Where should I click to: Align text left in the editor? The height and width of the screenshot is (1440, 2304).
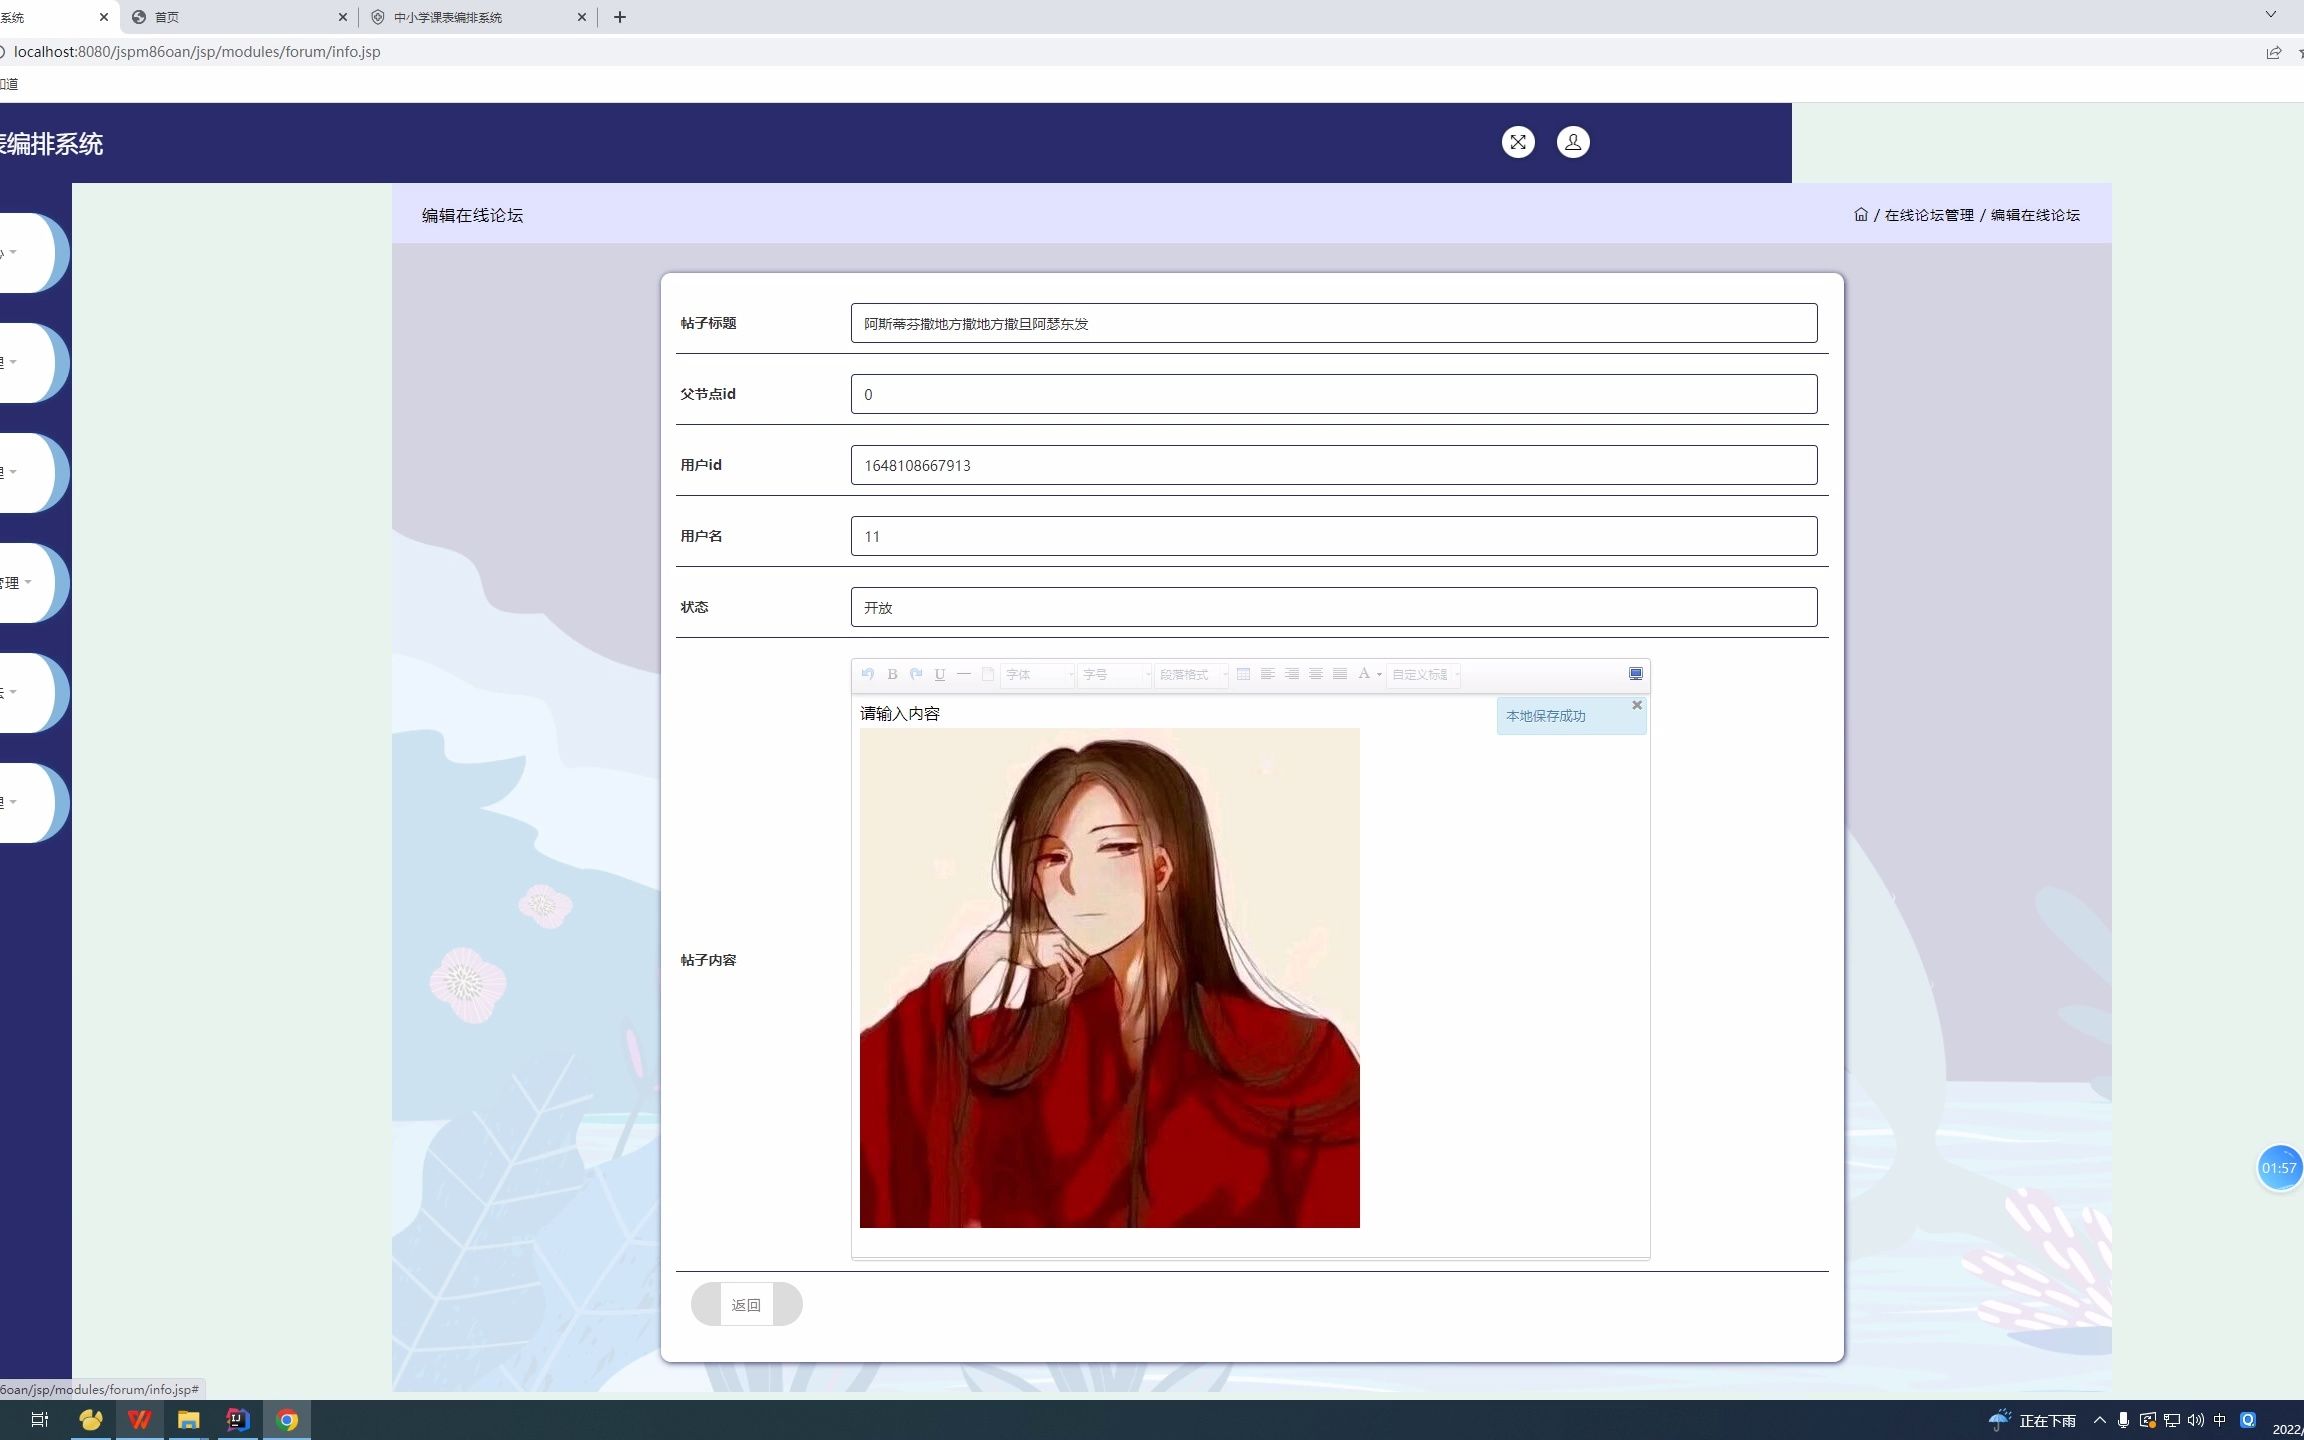(x=1268, y=674)
